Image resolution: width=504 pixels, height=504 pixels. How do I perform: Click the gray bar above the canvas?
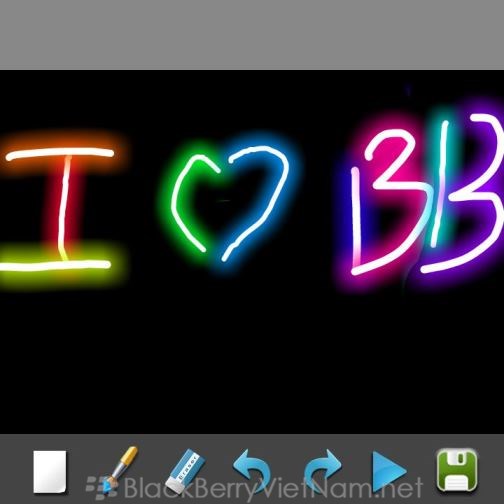(x=252, y=35)
